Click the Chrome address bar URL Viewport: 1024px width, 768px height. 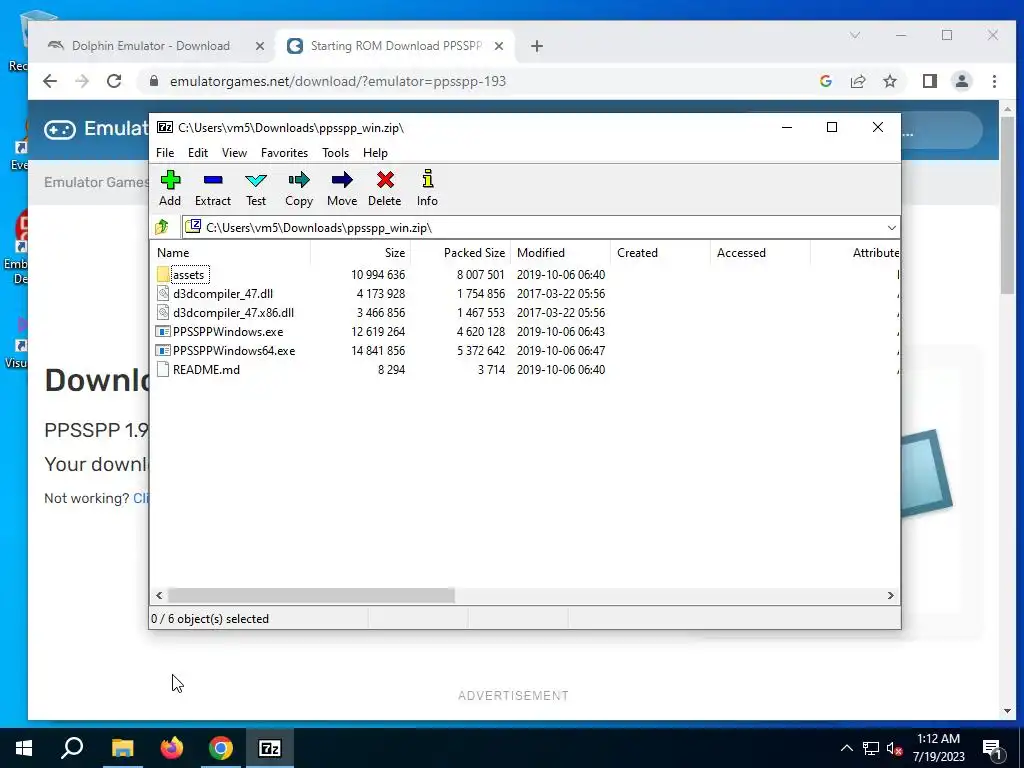coord(338,82)
